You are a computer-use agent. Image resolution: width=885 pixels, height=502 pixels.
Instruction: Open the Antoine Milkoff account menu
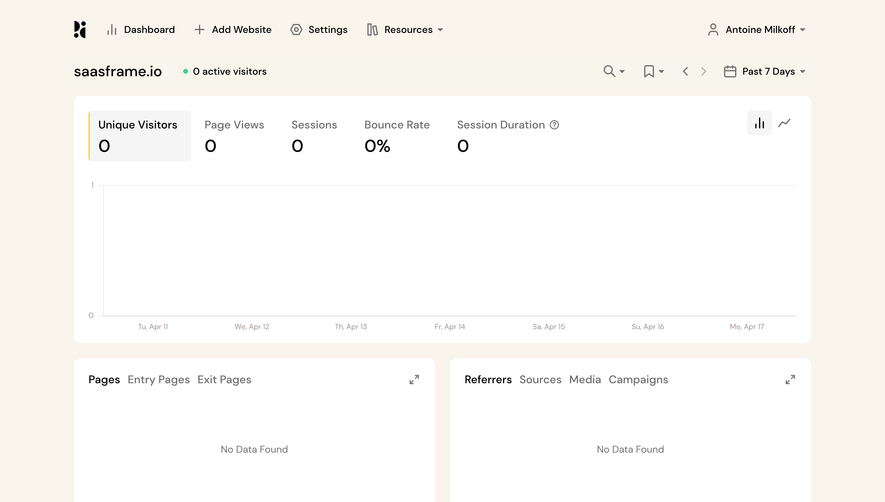756,29
